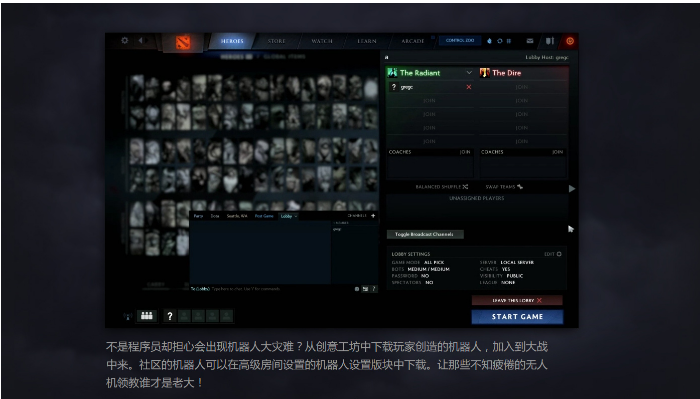Screen dimensions: 700x399
Task: Click LEAVE THIS LOBBY button
Action: point(517,300)
